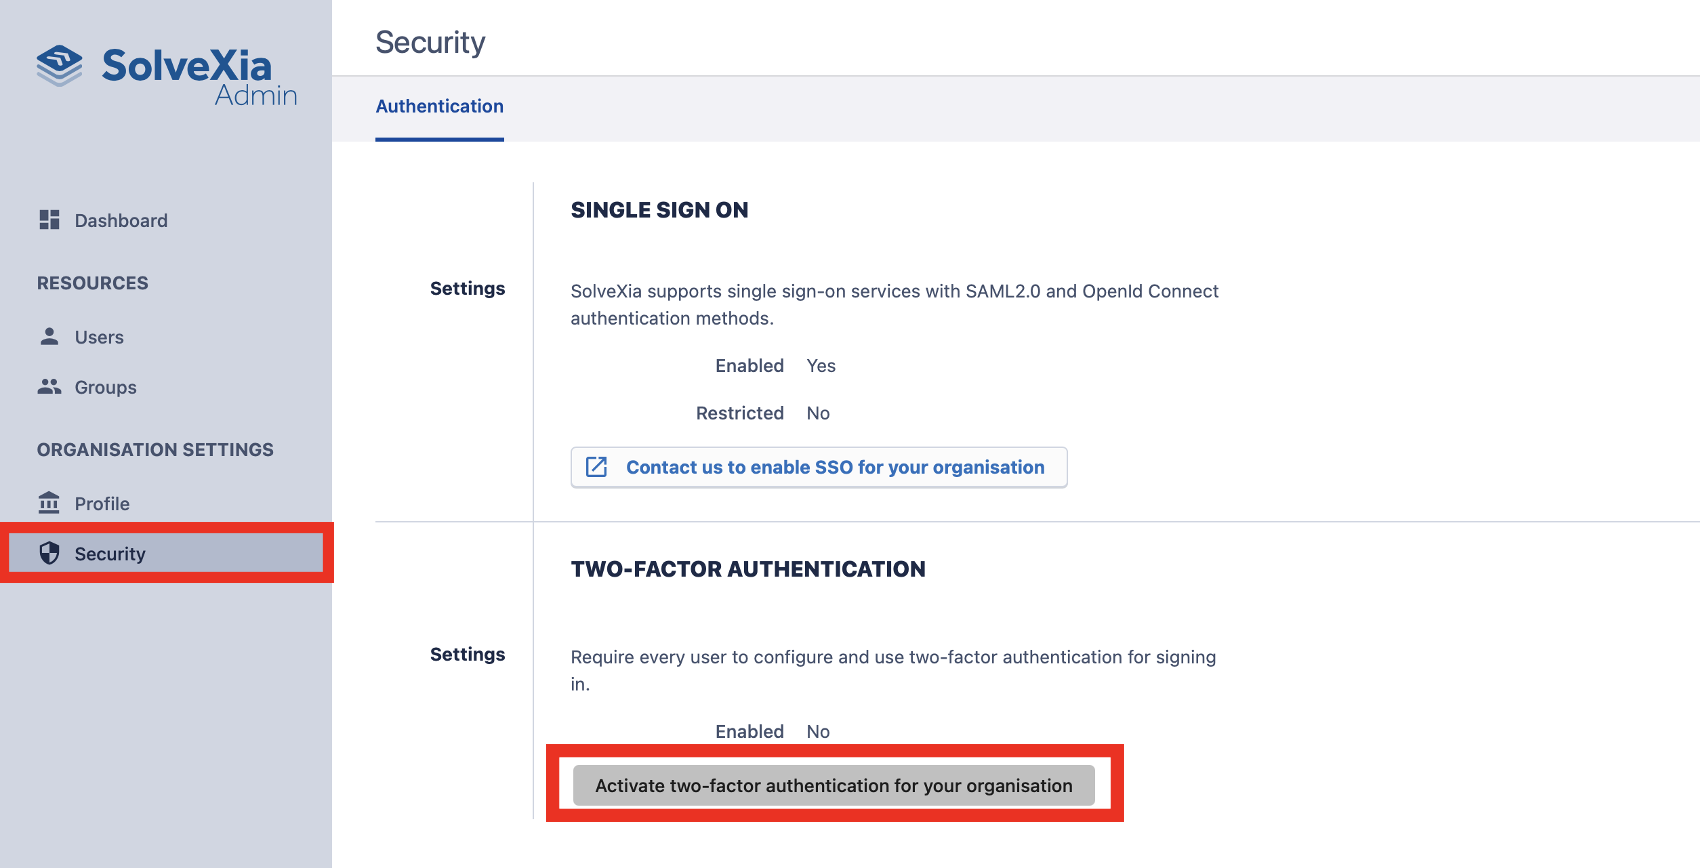
Task: Click the Users person icon
Action: [49, 336]
